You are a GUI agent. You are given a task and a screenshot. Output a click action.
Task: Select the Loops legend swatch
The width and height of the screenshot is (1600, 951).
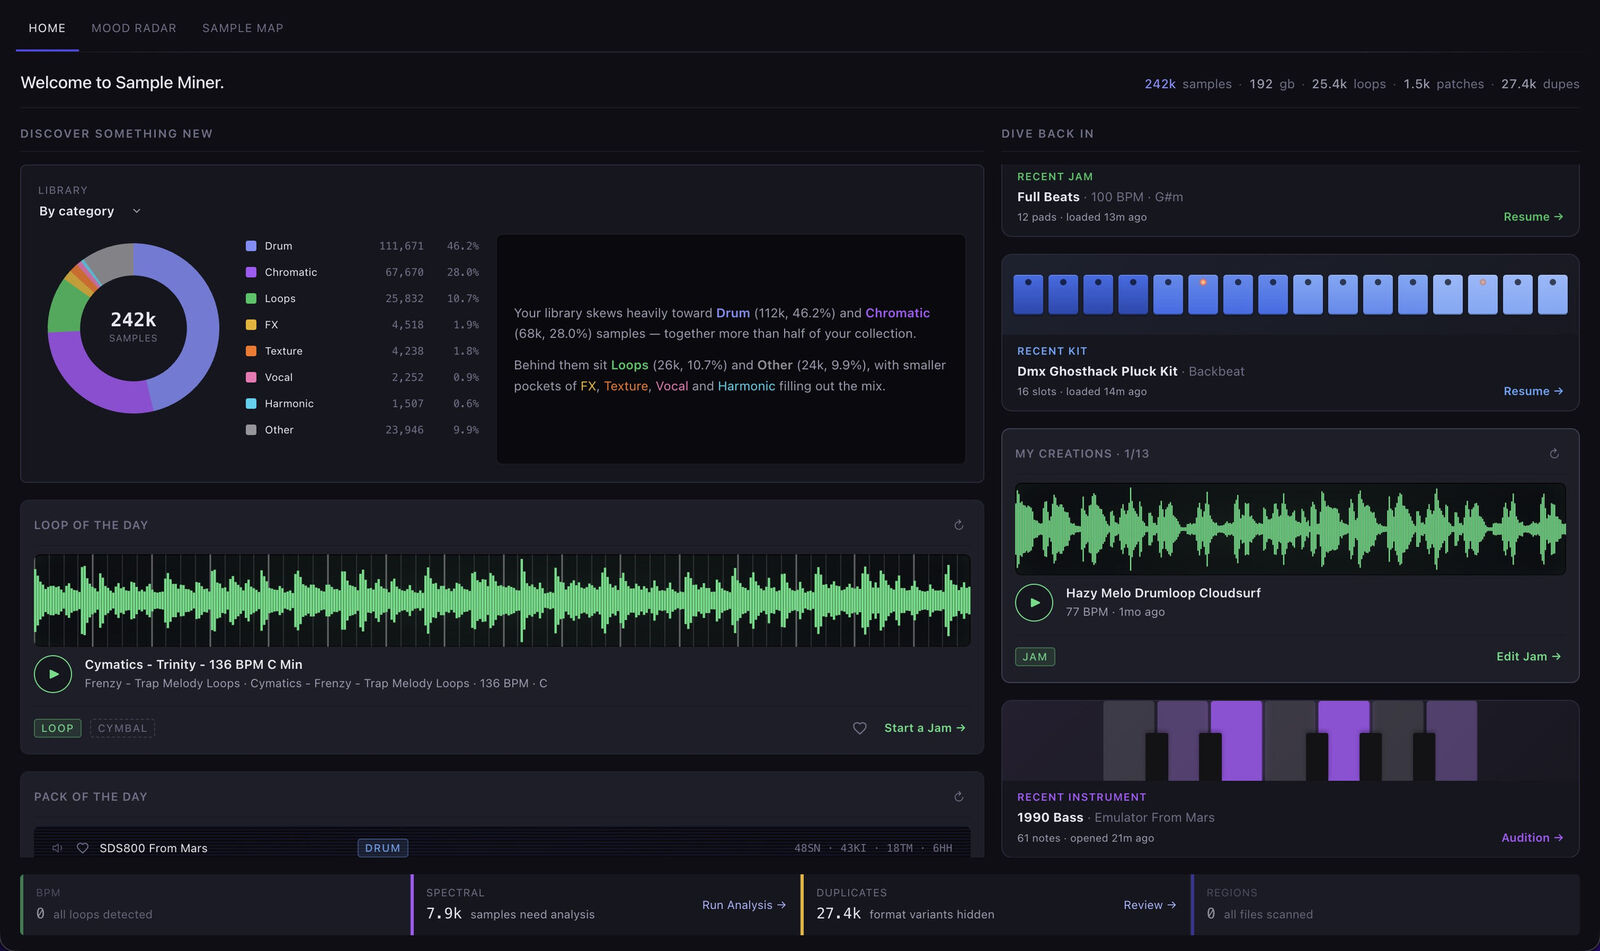(x=251, y=298)
